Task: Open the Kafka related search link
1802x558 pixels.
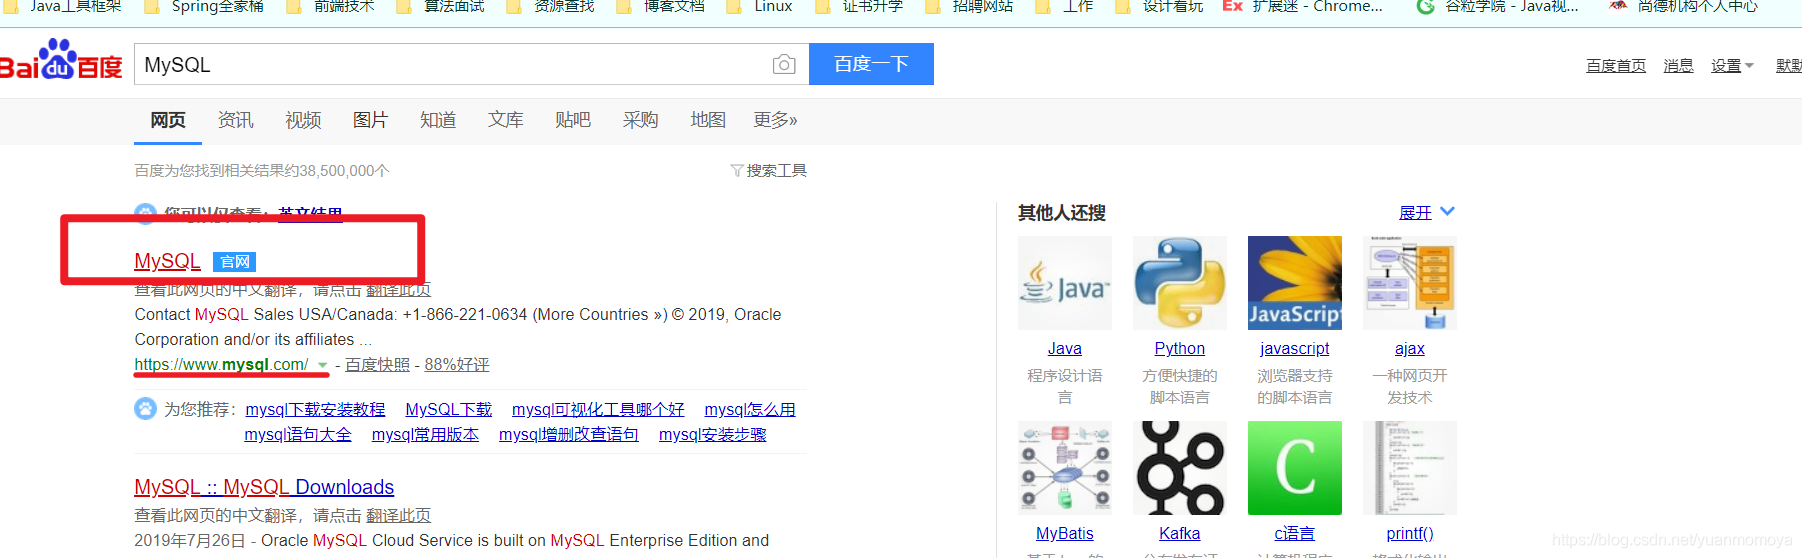Action: (x=1180, y=534)
